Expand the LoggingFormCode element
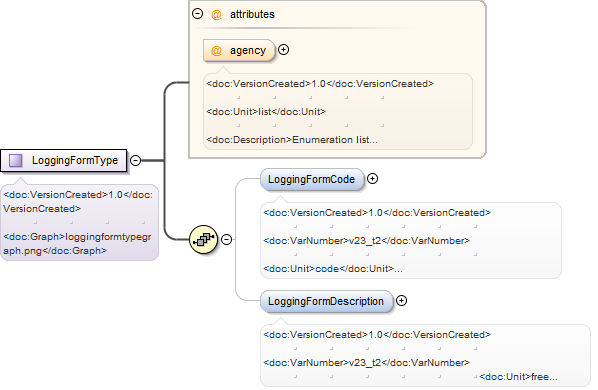 click(x=372, y=178)
